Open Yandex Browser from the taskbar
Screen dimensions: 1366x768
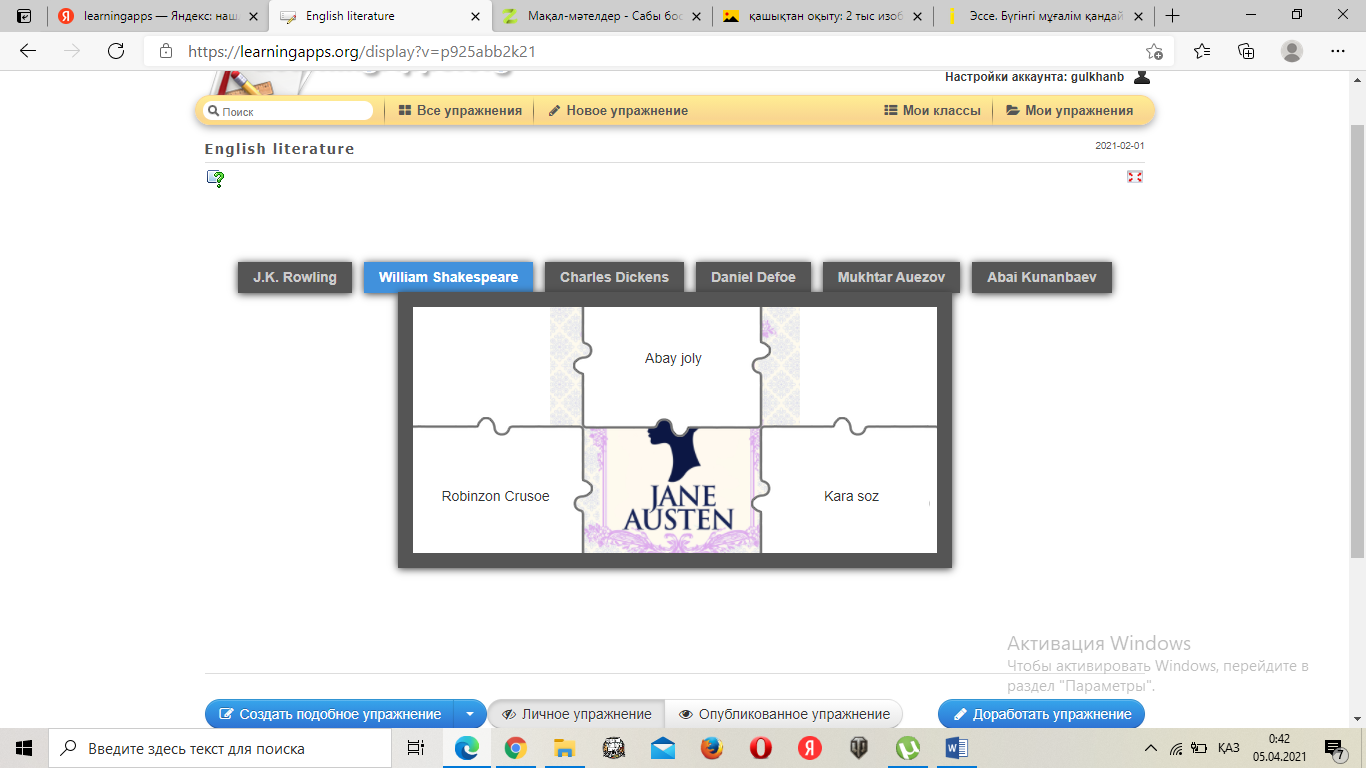coord(809,748)
